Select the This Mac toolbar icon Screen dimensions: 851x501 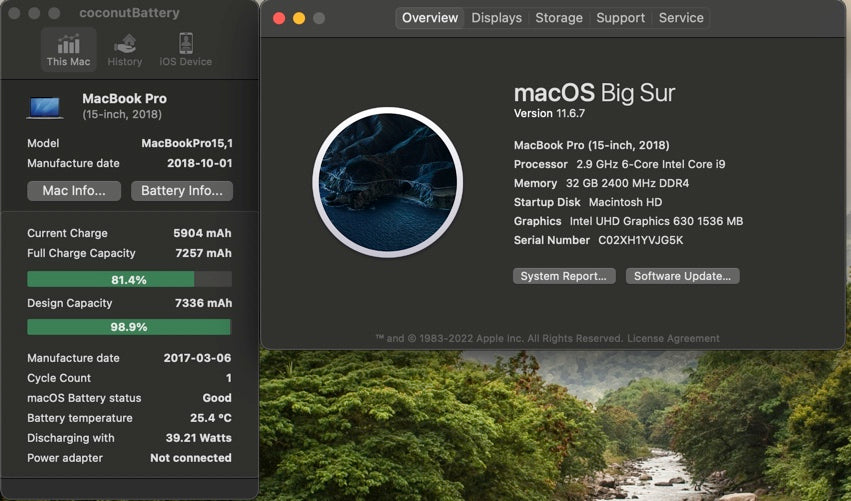coord(68,49)
